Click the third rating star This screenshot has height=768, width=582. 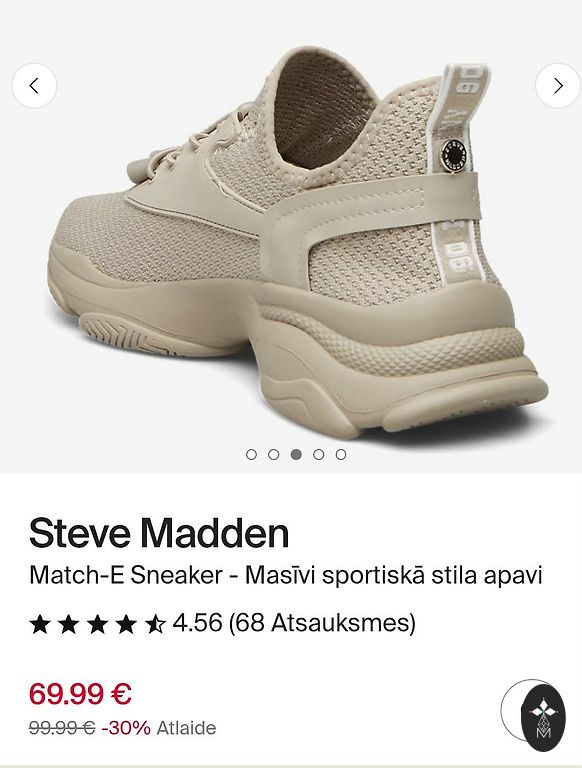97,624
